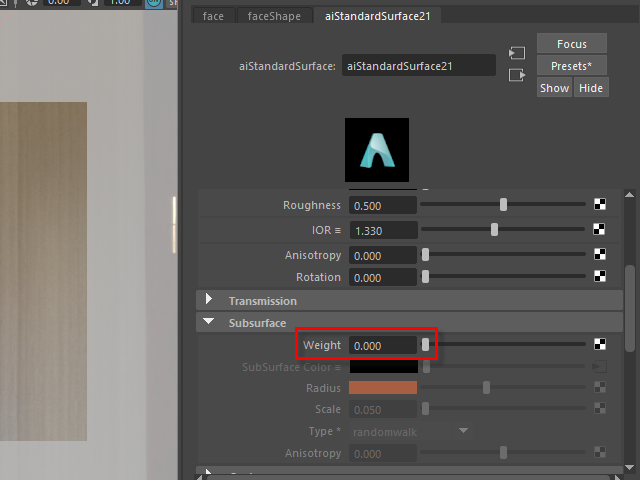The width and height of the screenshot is (640, 480).
Task: Switch to the faceShape tab
Action: click(x=274, y=16)
